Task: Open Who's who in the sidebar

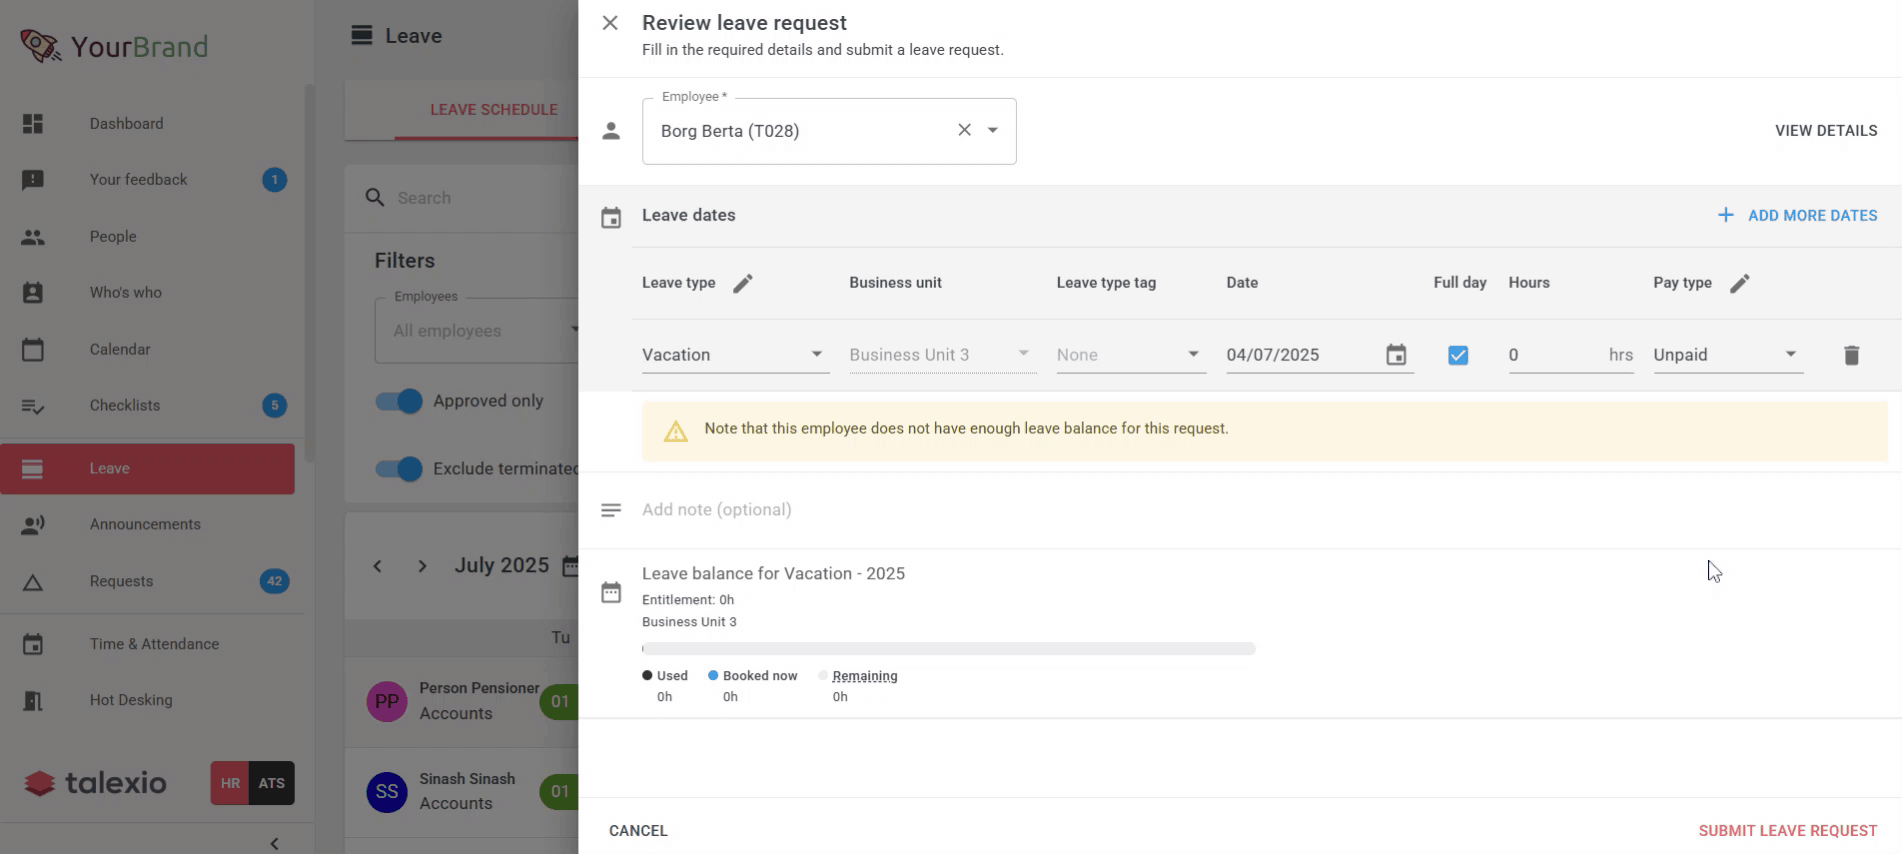Action: pyautogui.click(x=148, y=293)
